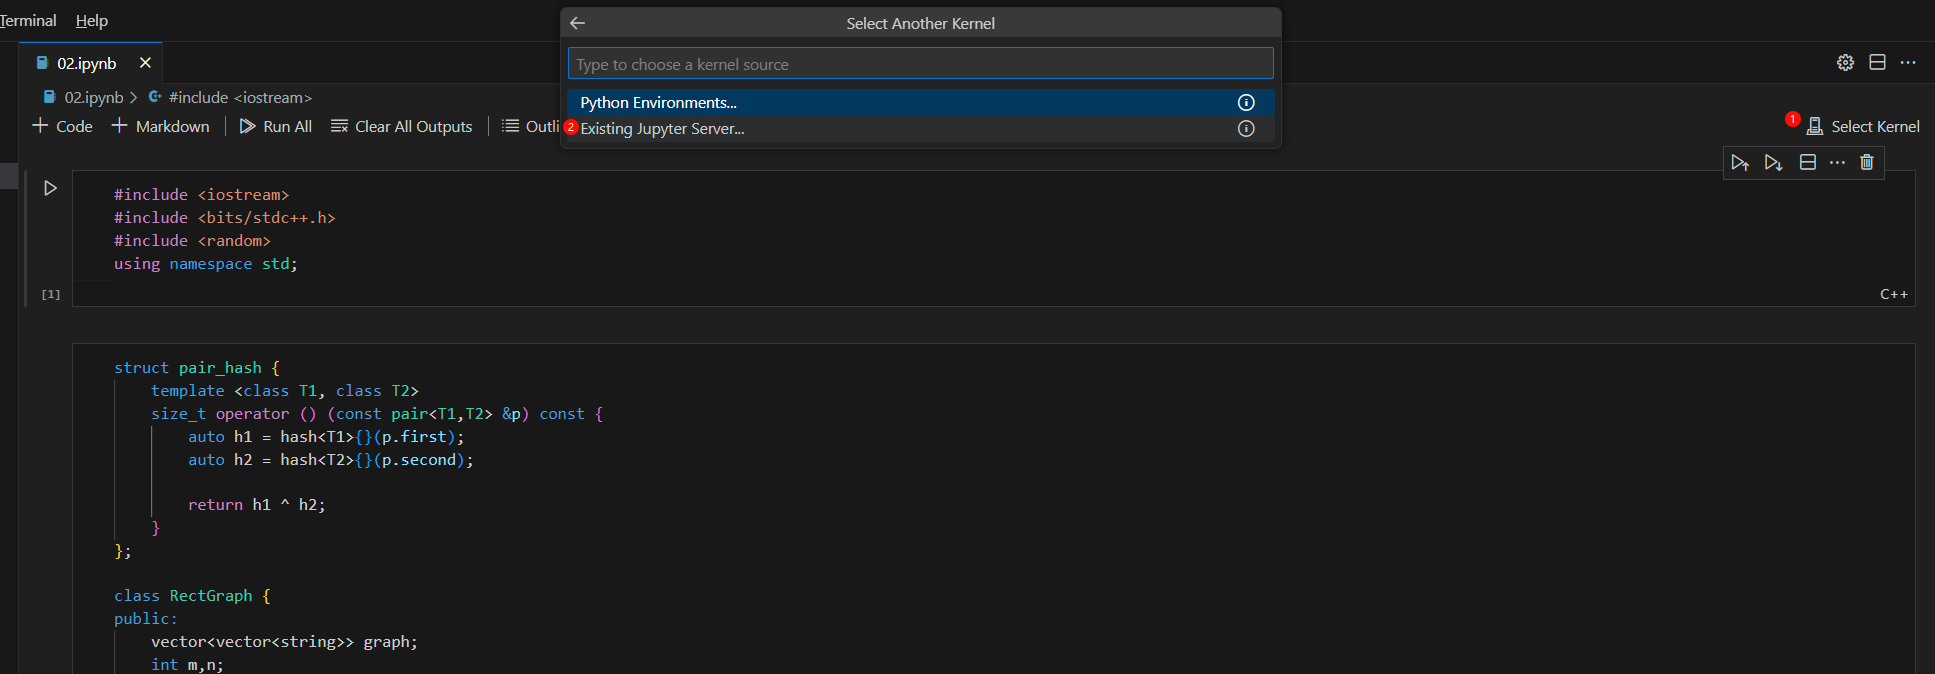This screenshot has width=1935, height=674.
Task: Open the Help menu
Action: pyautogui.click(x=92, y=20)
